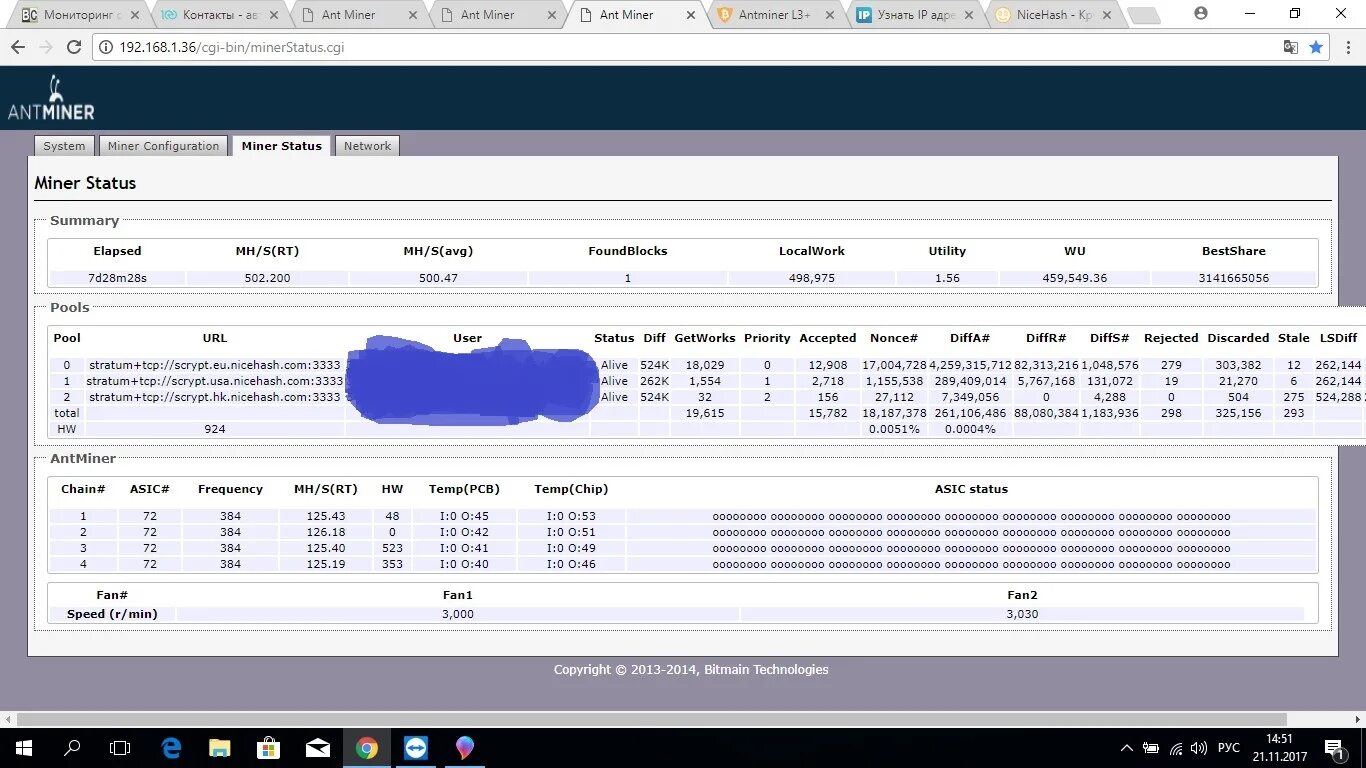Open Windows search from the taskbar
Viewport: 1366px width, 768px height.
click(x=72, y=747)
